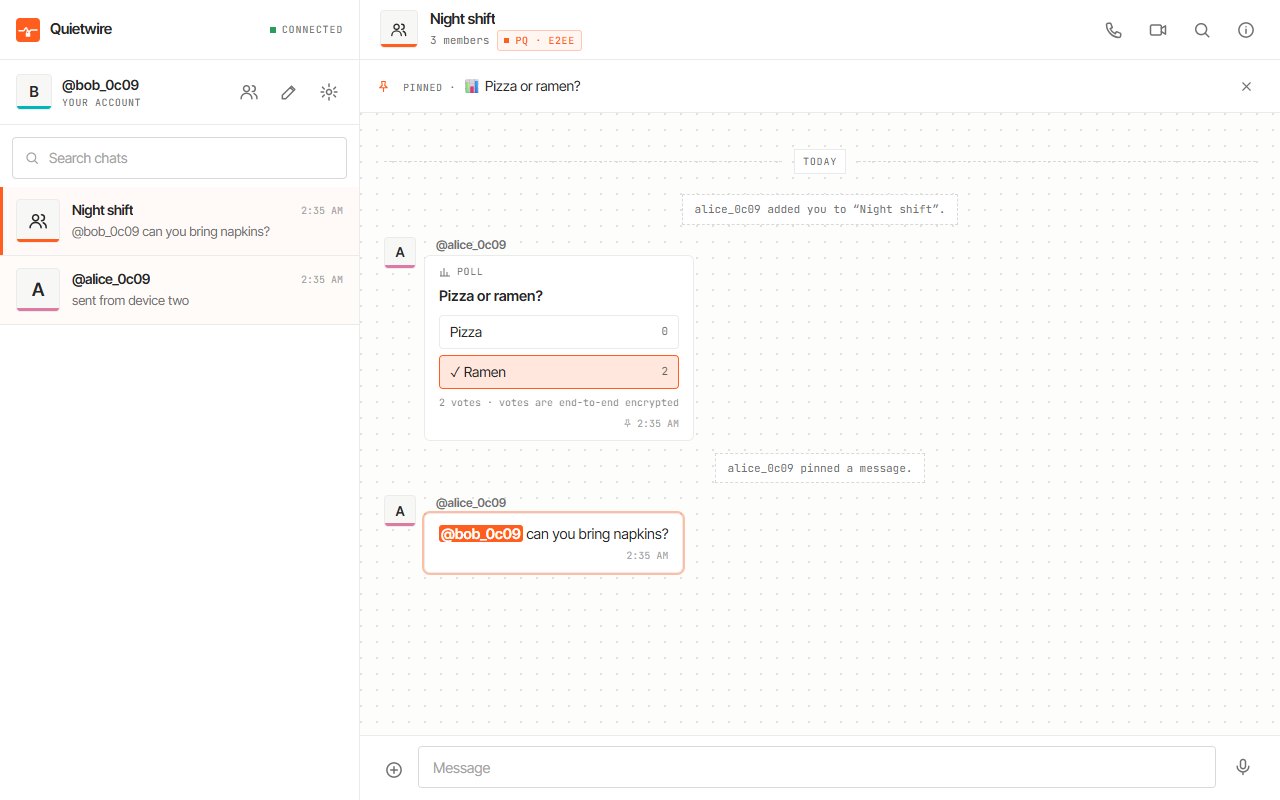1280x800 pixels.
Task: Click the Search chats field
Action: [180, 158]
